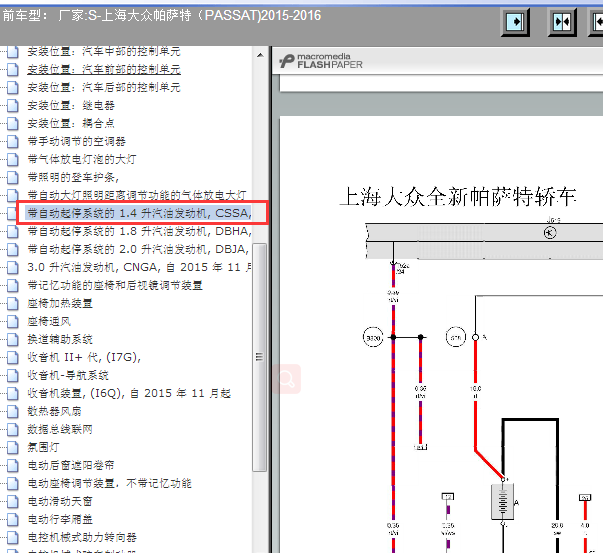This screenshot has height=553, width=603.
Task: Click battery symbol A in wiring diagram
Action: (503, 502)
